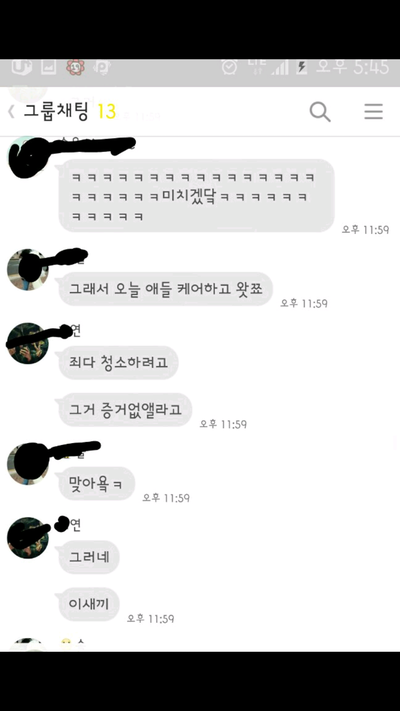Select the '그거 증거없앨라고' message bubble
This screenshot has height=711, width=400.
[125, 409]
